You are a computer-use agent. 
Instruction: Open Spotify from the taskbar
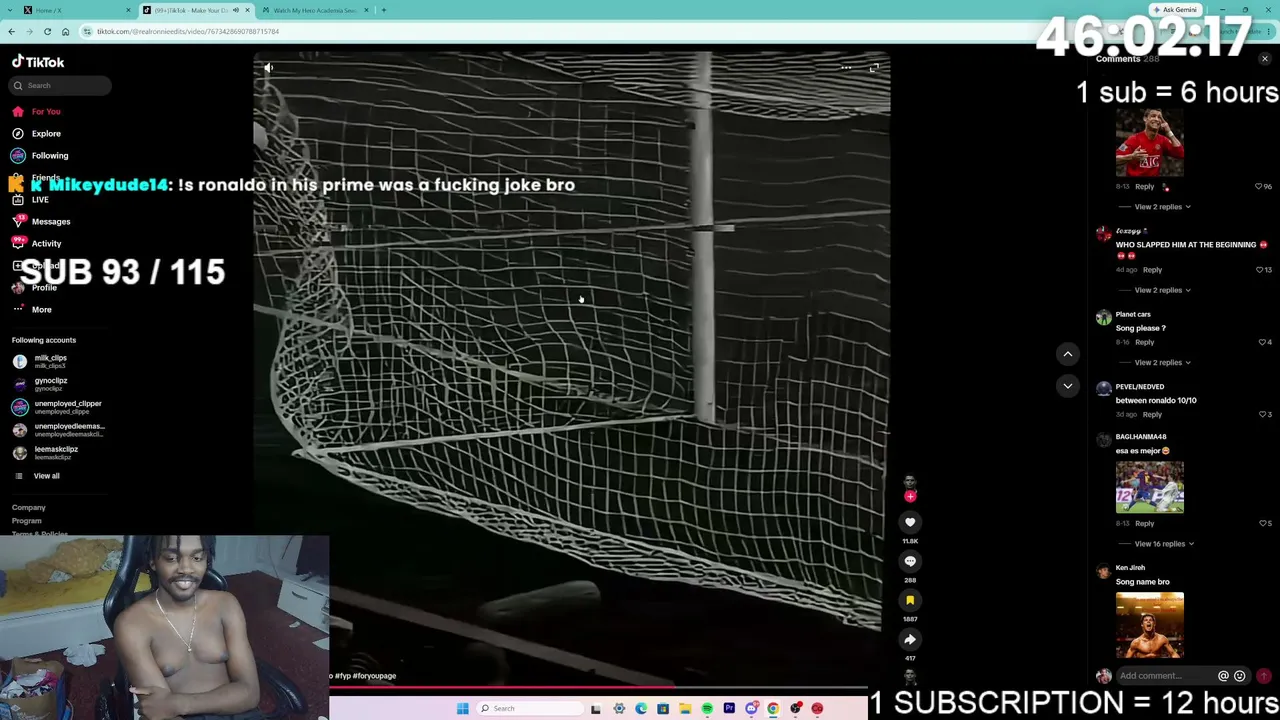[x=707, y=709]
